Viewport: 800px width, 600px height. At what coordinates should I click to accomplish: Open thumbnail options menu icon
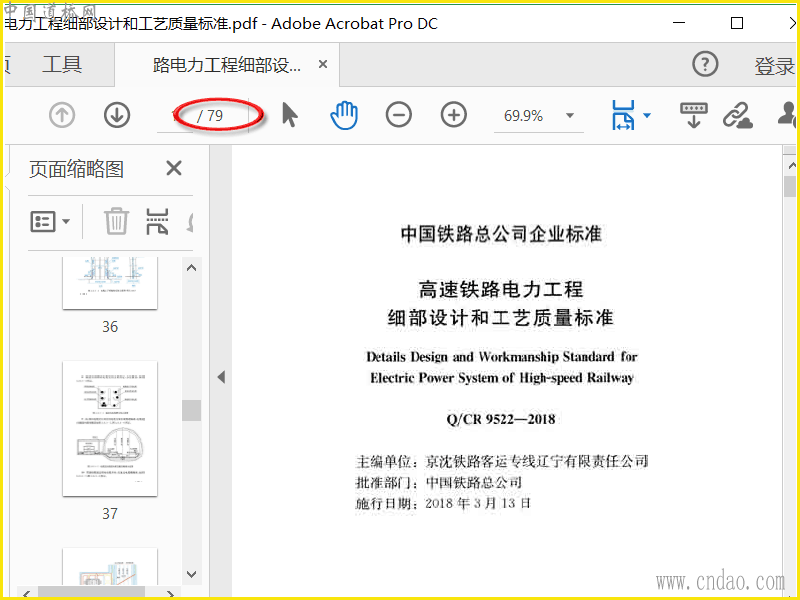(50, 221)
